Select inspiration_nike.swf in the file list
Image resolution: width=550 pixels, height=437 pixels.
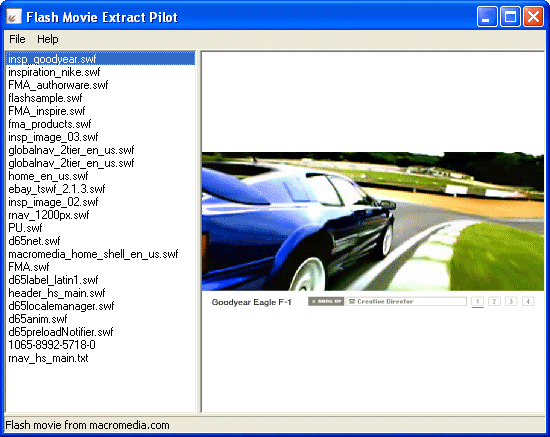(54, 72)
